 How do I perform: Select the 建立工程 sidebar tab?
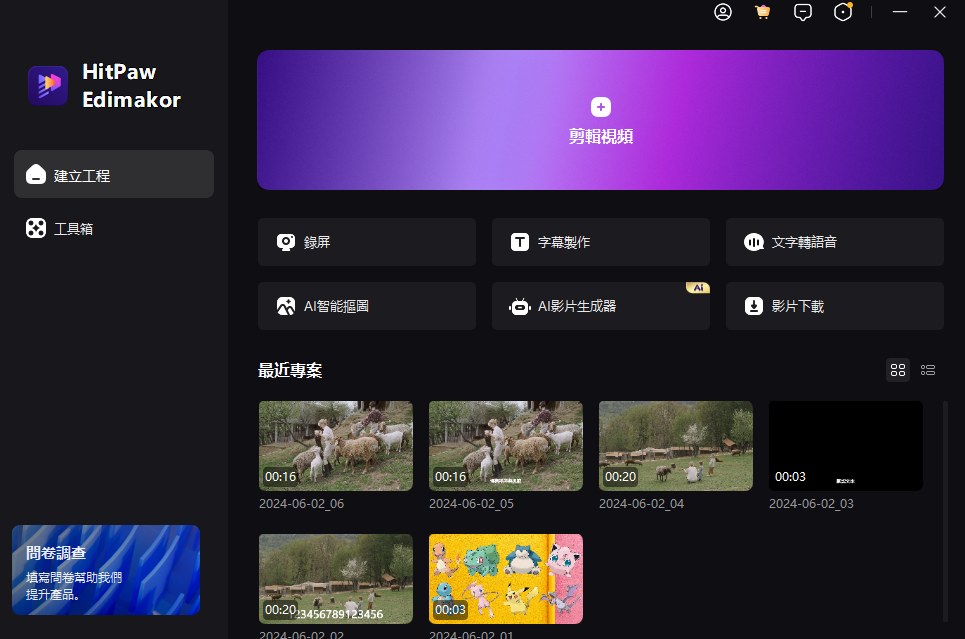coord(114,174)
